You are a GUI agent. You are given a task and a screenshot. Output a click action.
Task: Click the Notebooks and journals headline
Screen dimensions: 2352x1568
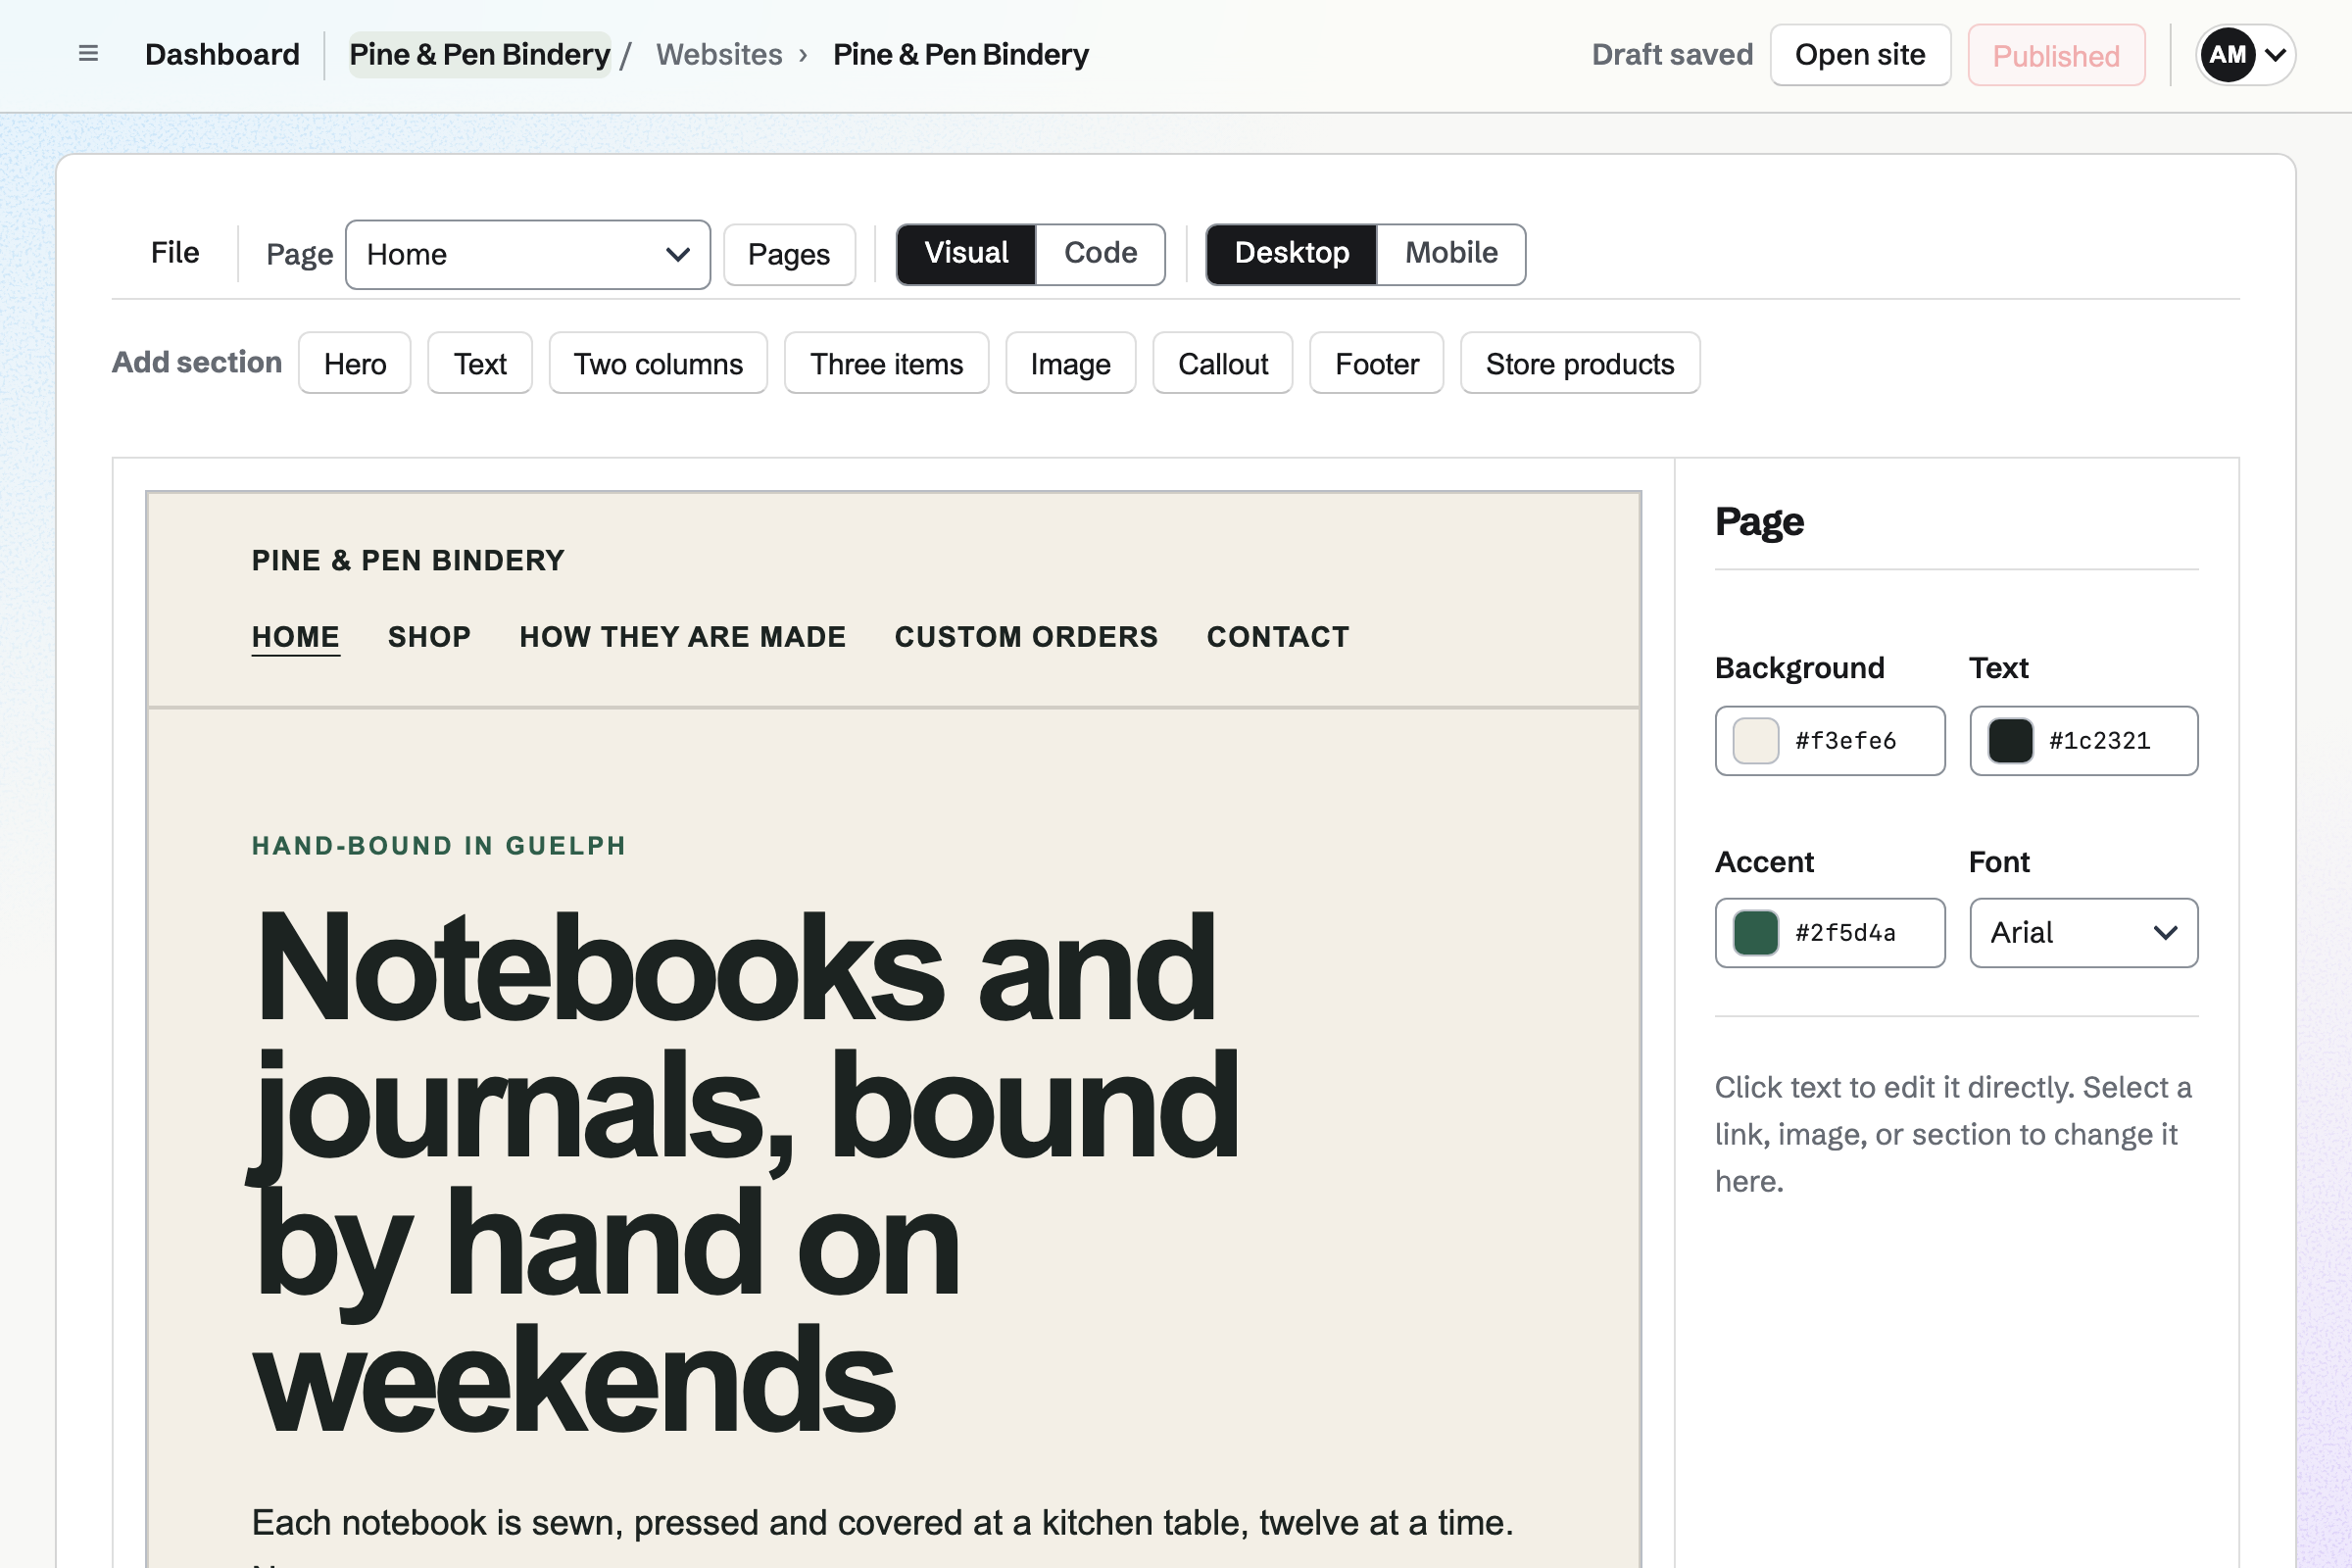point(746,1172)
